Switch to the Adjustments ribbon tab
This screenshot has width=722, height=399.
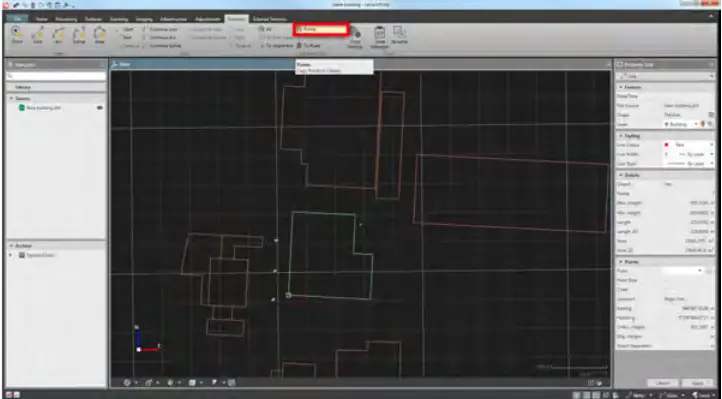207,19
